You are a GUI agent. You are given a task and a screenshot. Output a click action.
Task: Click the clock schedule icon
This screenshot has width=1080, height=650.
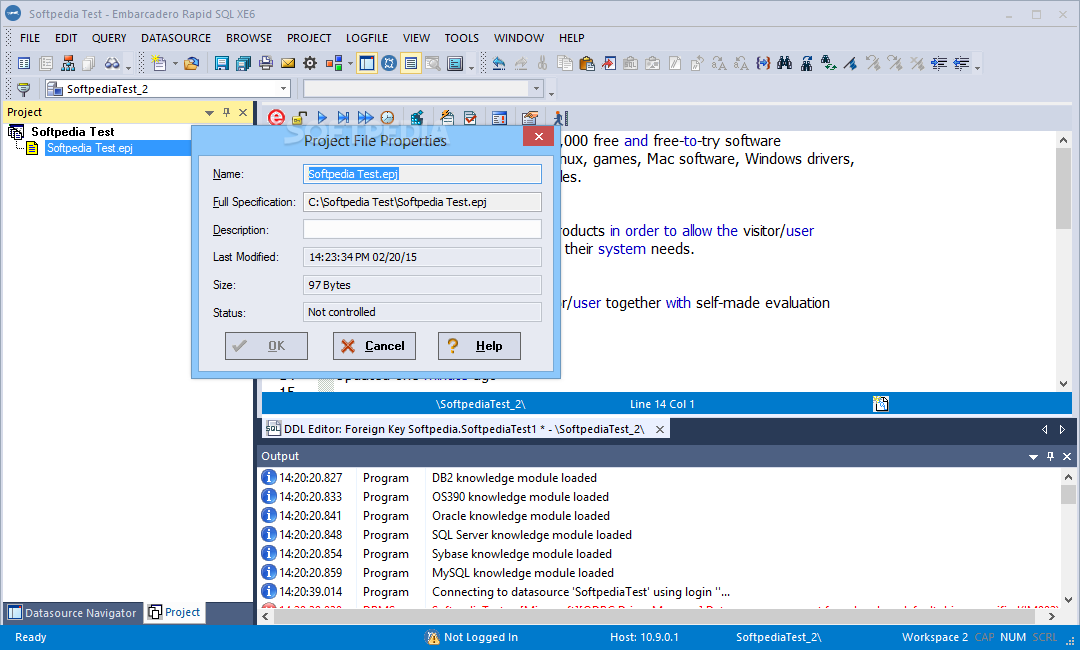pos(388,118)
